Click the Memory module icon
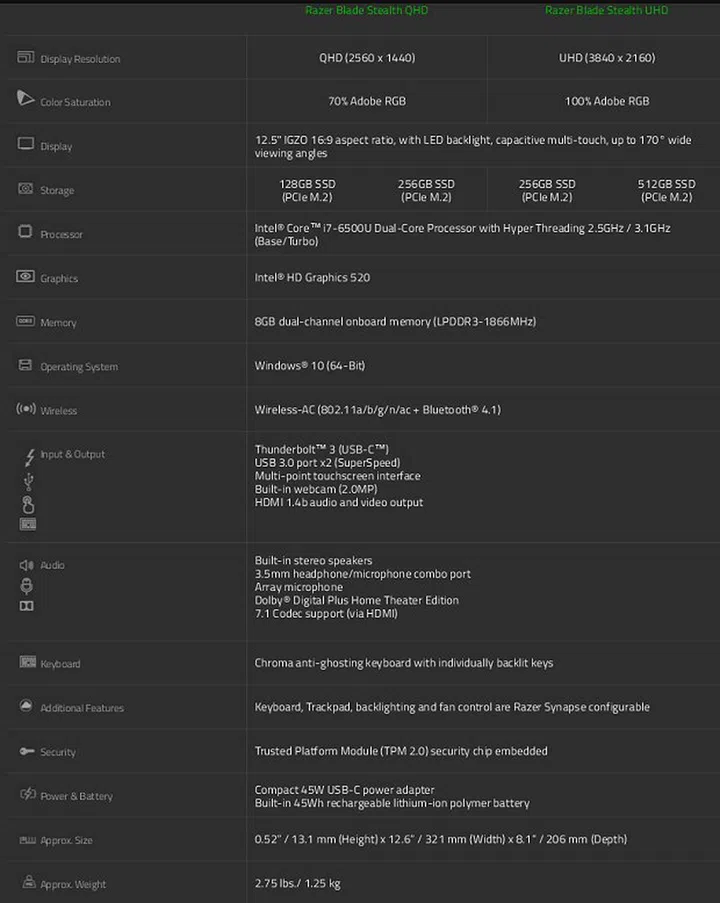Image resolution: width=720 pixels, height=903 pixels. click(x=26, y=321)
